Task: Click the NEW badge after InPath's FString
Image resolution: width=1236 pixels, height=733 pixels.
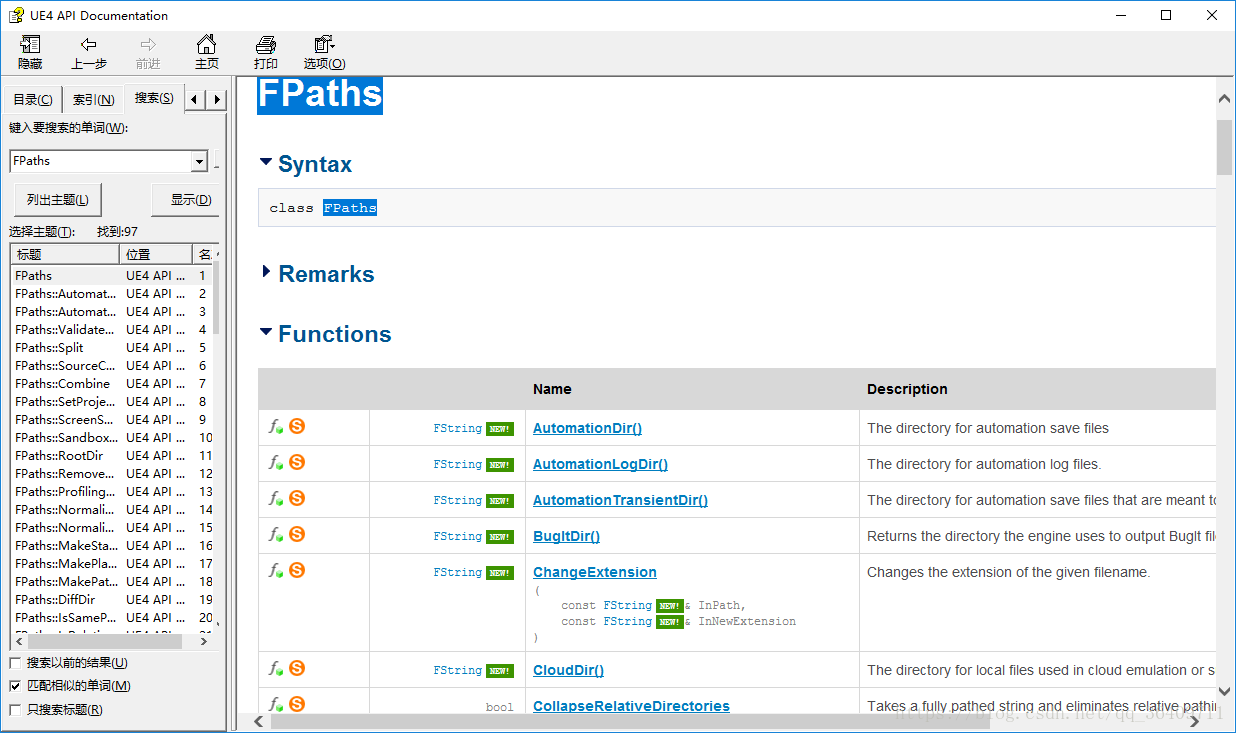Action: pyautogui.click(x=670, y=606)
